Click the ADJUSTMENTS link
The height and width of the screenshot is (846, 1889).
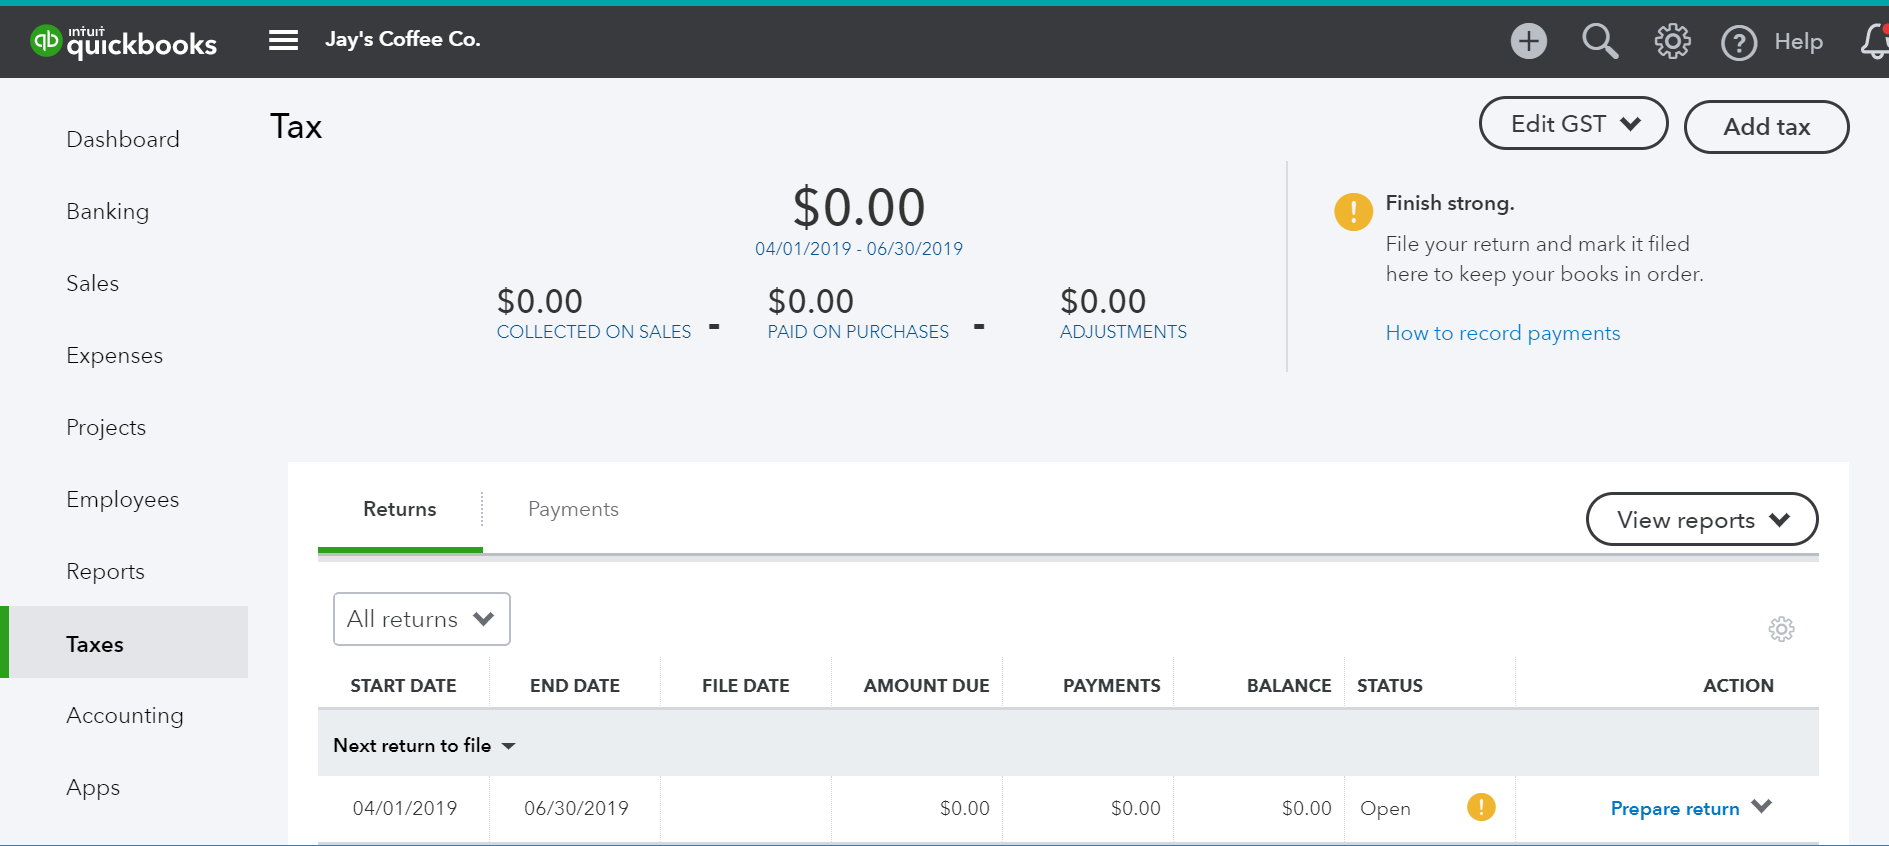click(x=1123, y=331)
